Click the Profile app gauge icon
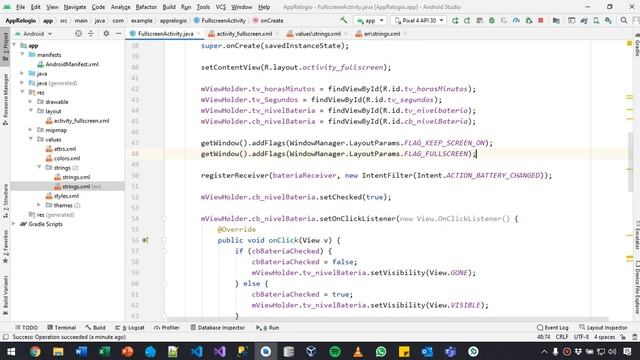Screen dimensions: 640x360 (x=516, y=20)
